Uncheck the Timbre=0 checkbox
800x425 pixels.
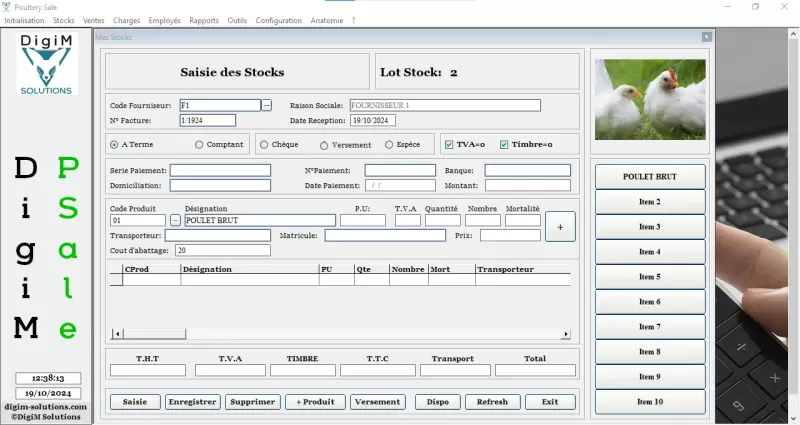point(504,144)
